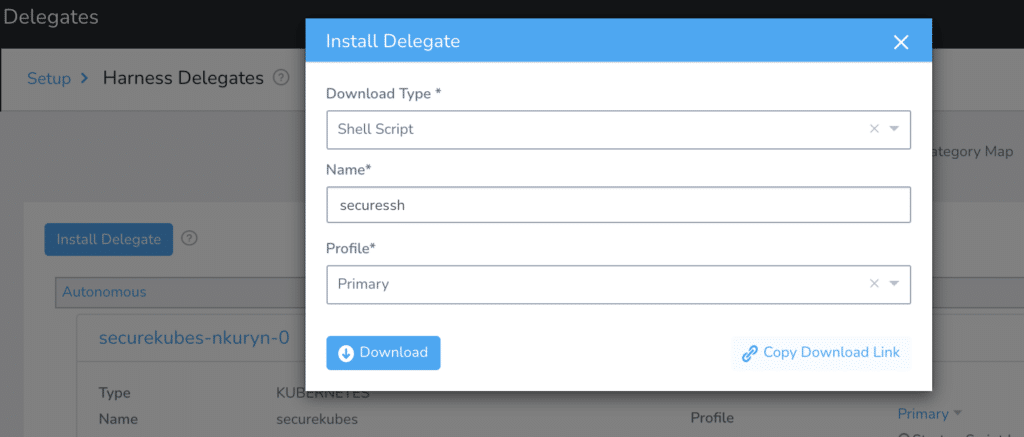This screenshot has width=1024, height=437.
Task: Copy the download link
Action: [x=822, y=353]
